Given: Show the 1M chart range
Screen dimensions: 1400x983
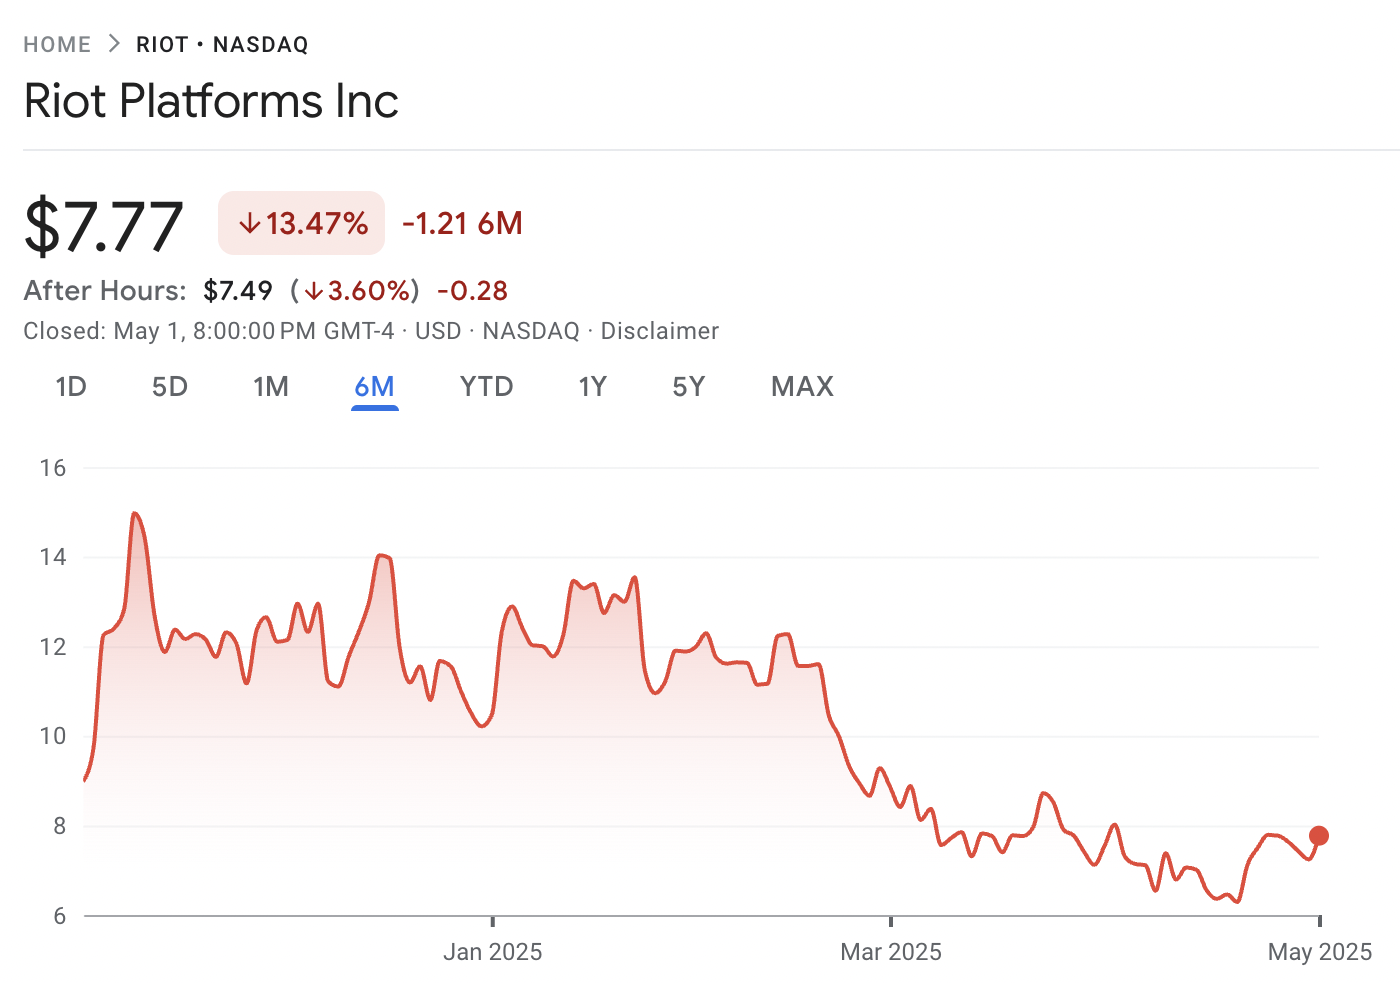Looking at the screenshot, I should pos(270,387).
